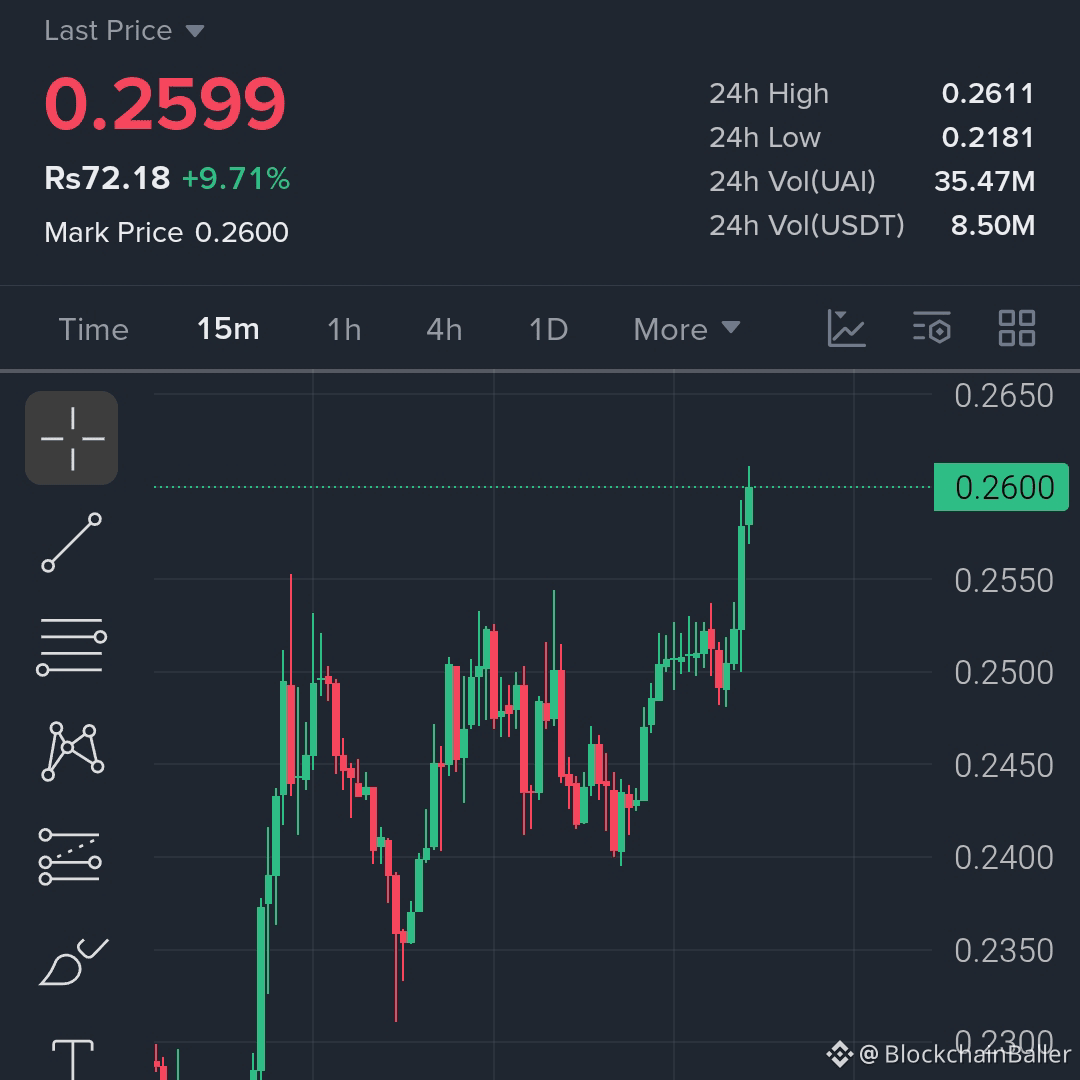Select the parallel horizontal lines tool
The height and width of the screenshot is (1080, 1080).
[72, 646]
